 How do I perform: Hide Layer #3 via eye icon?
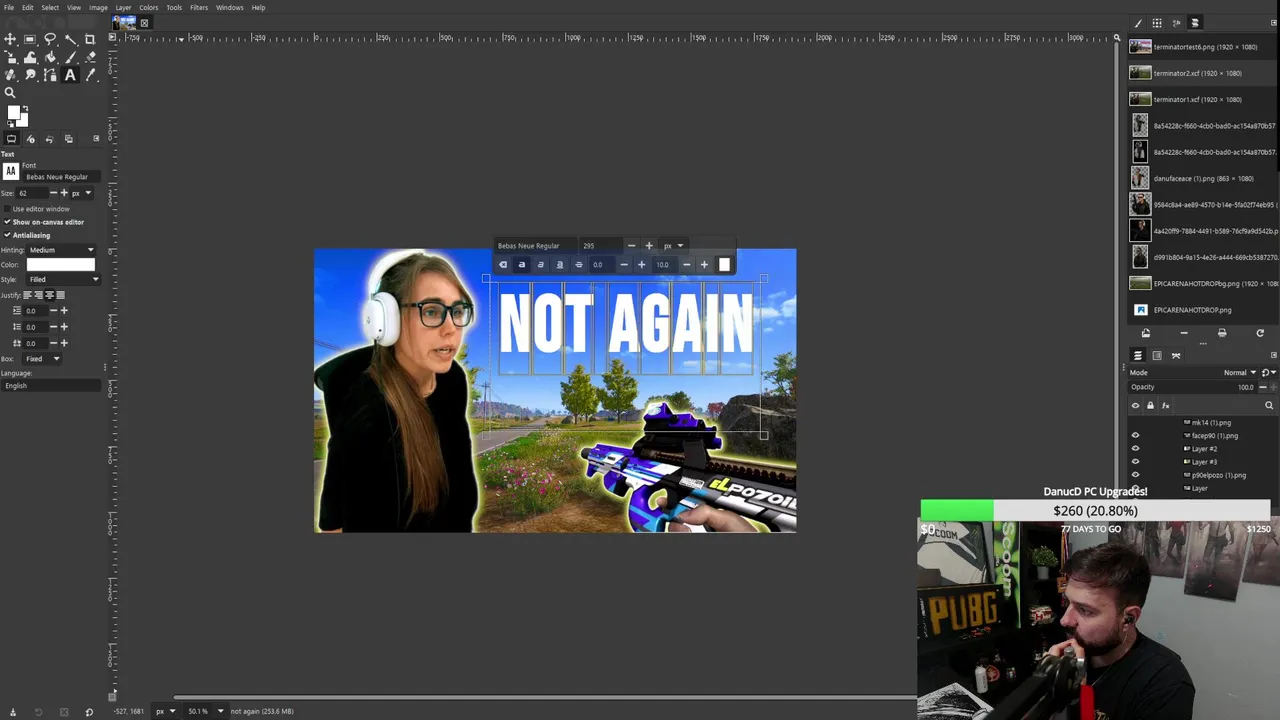coord(1135,462)
